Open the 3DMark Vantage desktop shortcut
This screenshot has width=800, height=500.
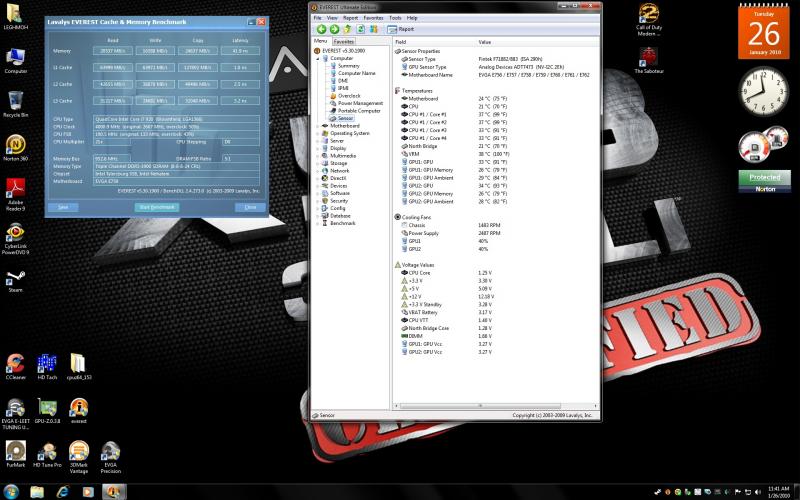79,457
